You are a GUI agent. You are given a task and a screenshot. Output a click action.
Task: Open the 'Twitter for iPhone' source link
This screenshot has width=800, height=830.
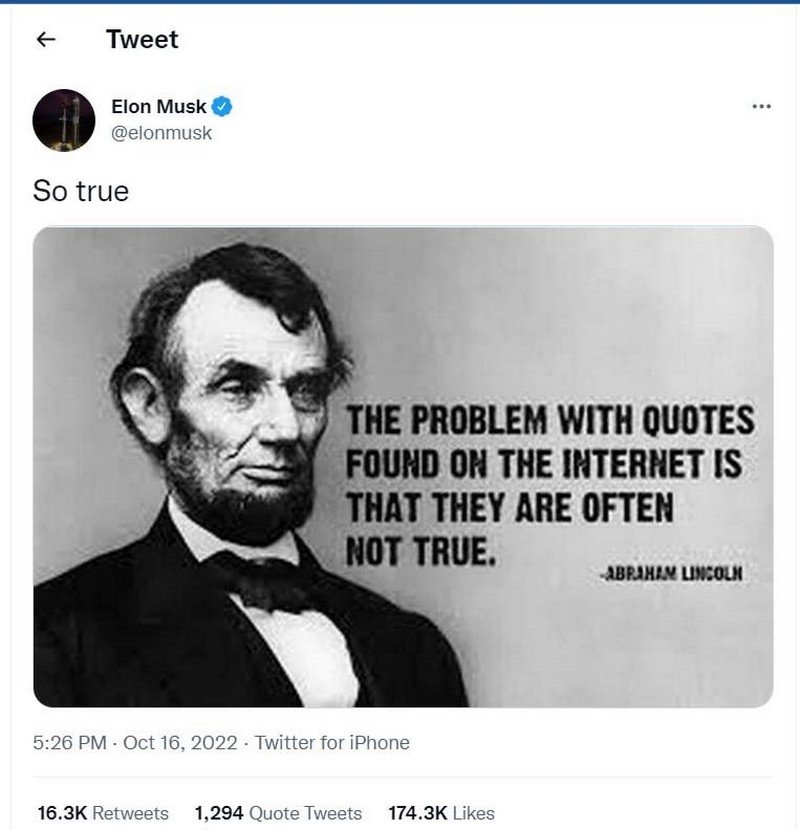coord(332,743)
